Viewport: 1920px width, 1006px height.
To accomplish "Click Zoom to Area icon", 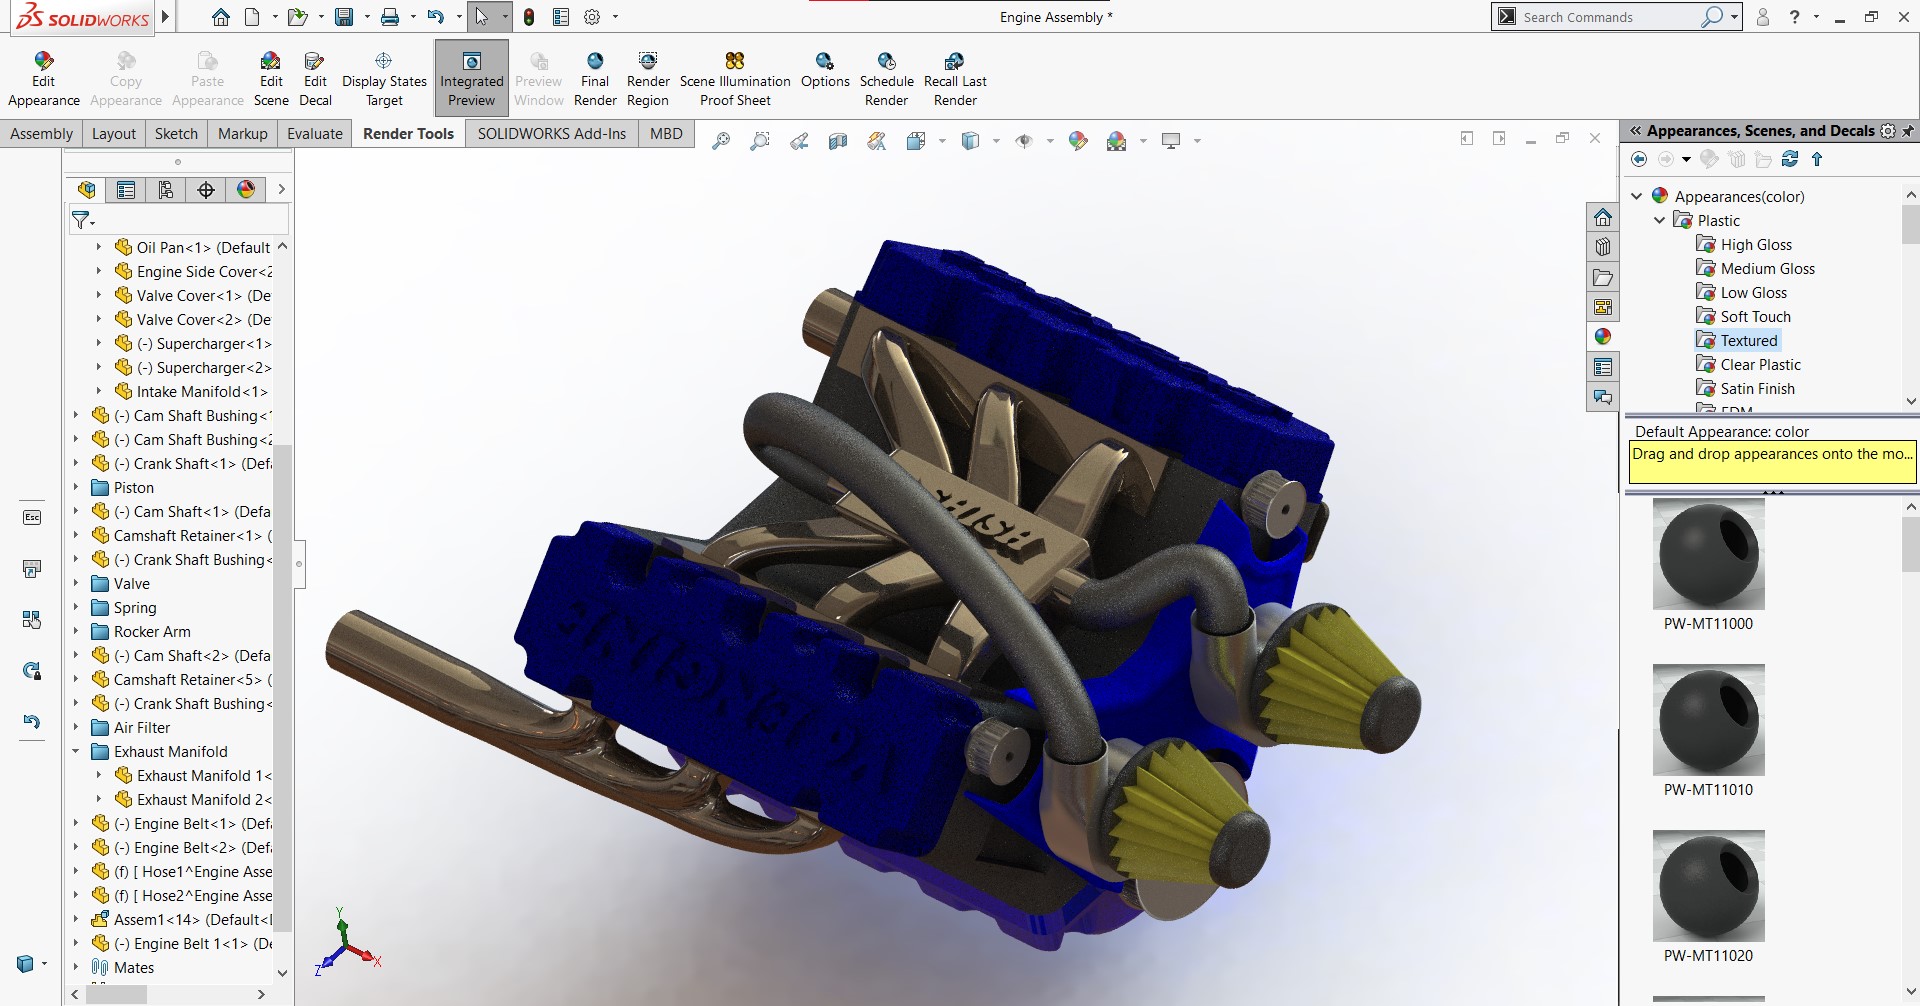I will click(760, 141).
